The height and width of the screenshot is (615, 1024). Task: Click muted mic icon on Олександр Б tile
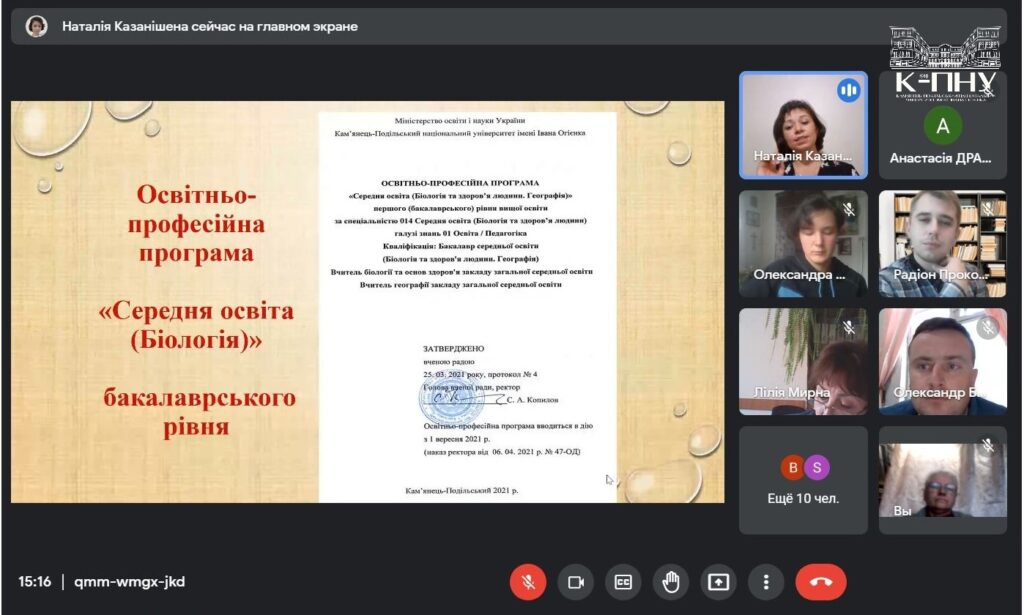(988, 328)
